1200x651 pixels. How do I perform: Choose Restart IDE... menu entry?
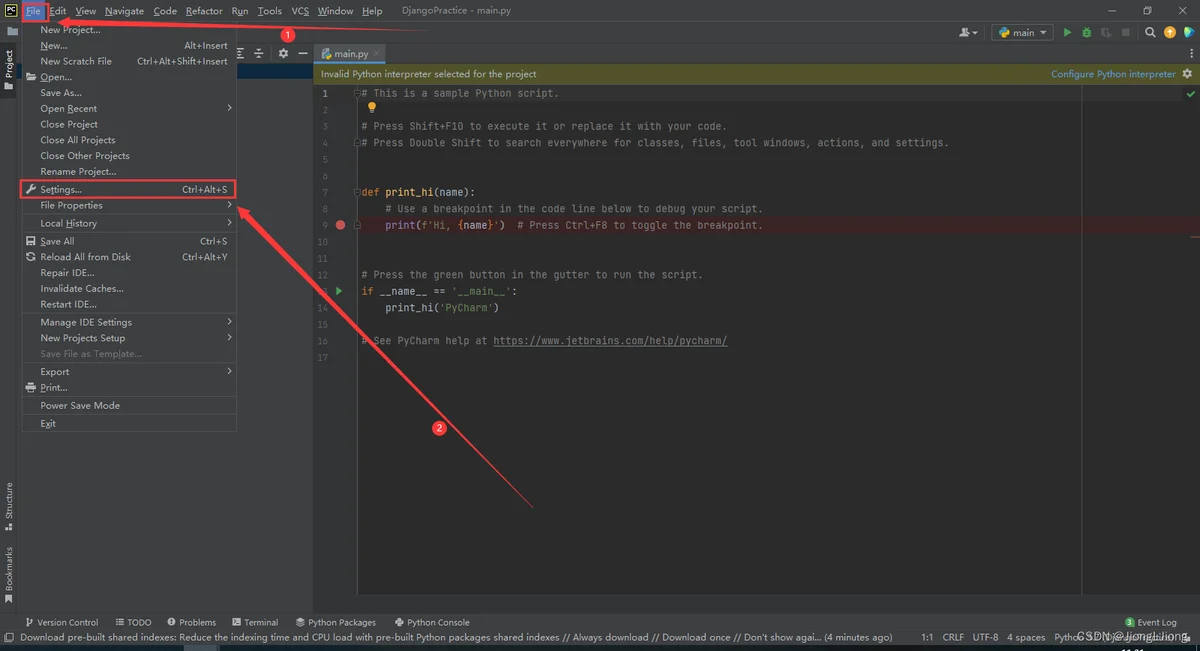128,305
